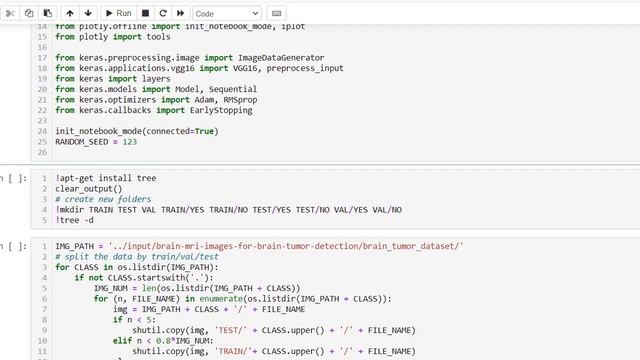
Task: Click the 'elif n < 0.8*IMG_NUM:' line
Action: [x=163, y=341]
